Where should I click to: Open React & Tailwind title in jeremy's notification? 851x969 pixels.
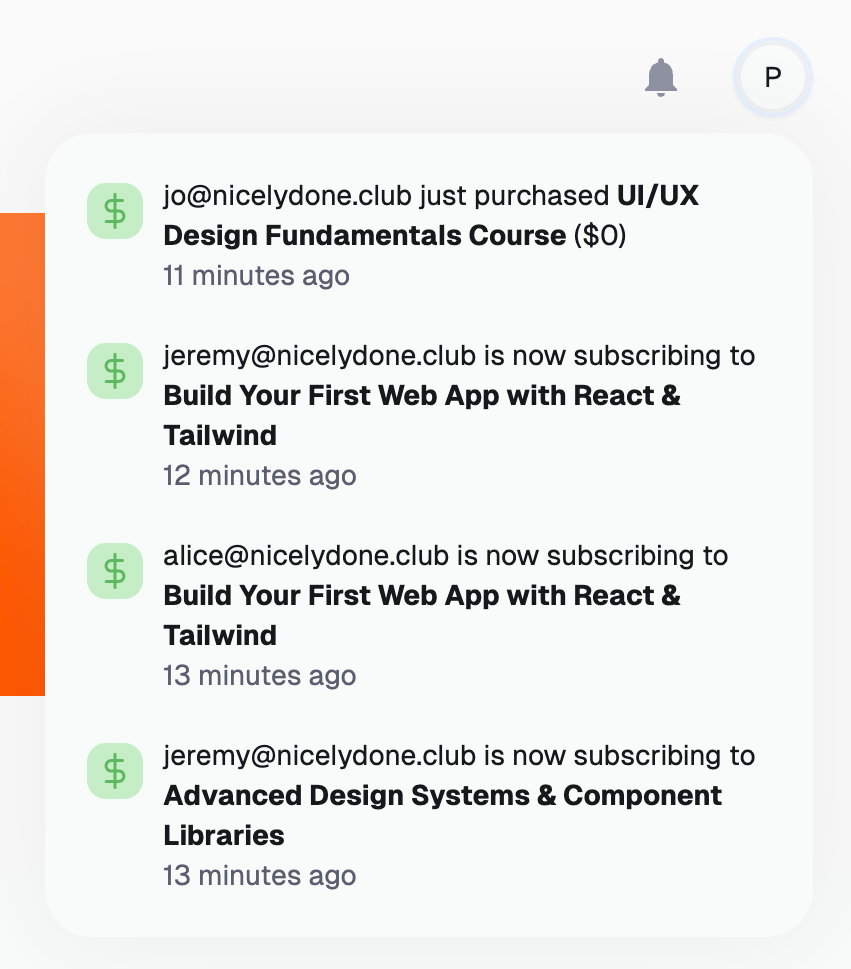(x=421, y=396)
